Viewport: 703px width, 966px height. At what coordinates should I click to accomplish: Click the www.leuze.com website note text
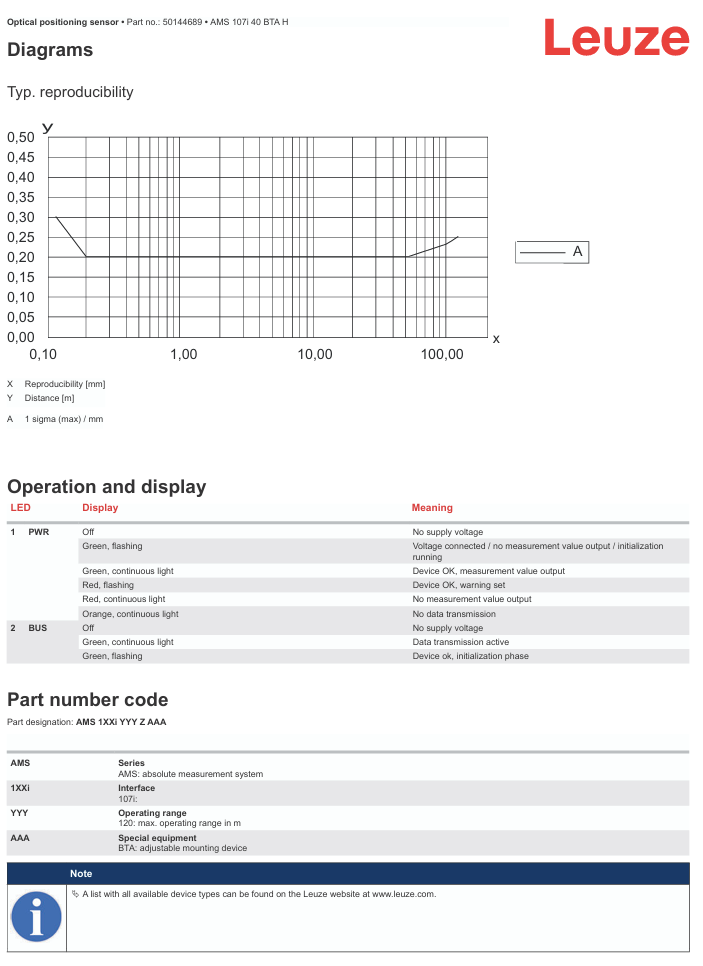tap(259, 894)
